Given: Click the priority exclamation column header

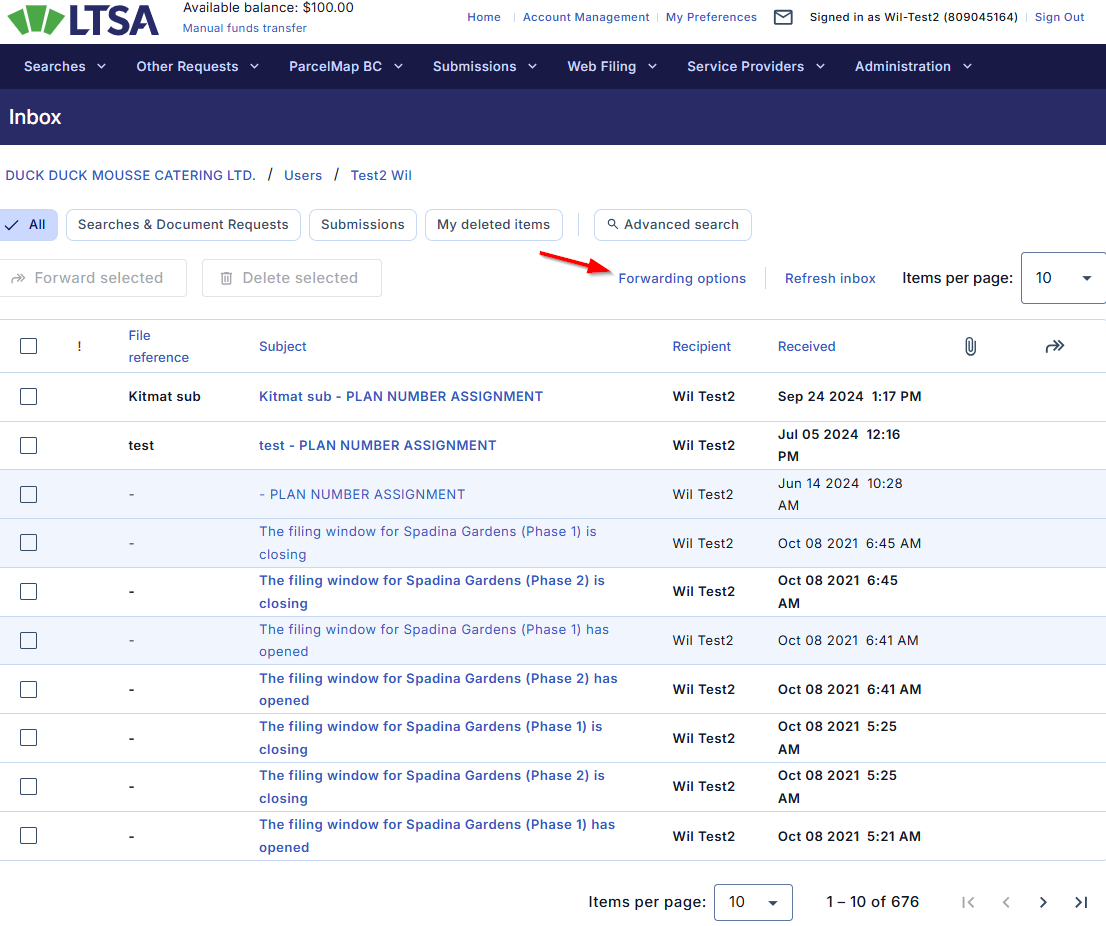Looking at the screenshot, I should (x=79, y=347).
